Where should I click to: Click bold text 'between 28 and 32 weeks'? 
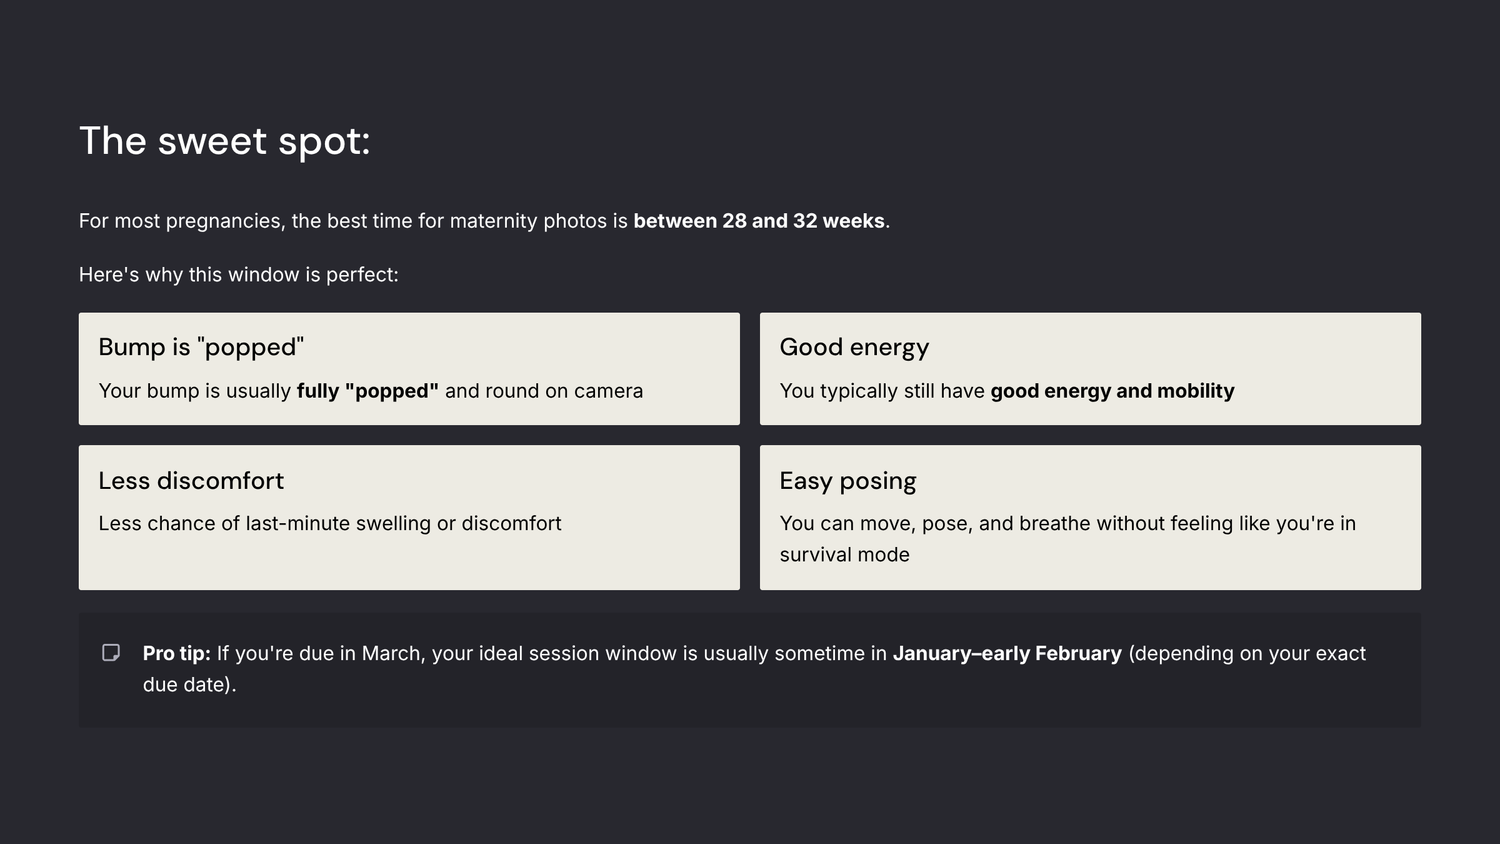tap(759, 221)
